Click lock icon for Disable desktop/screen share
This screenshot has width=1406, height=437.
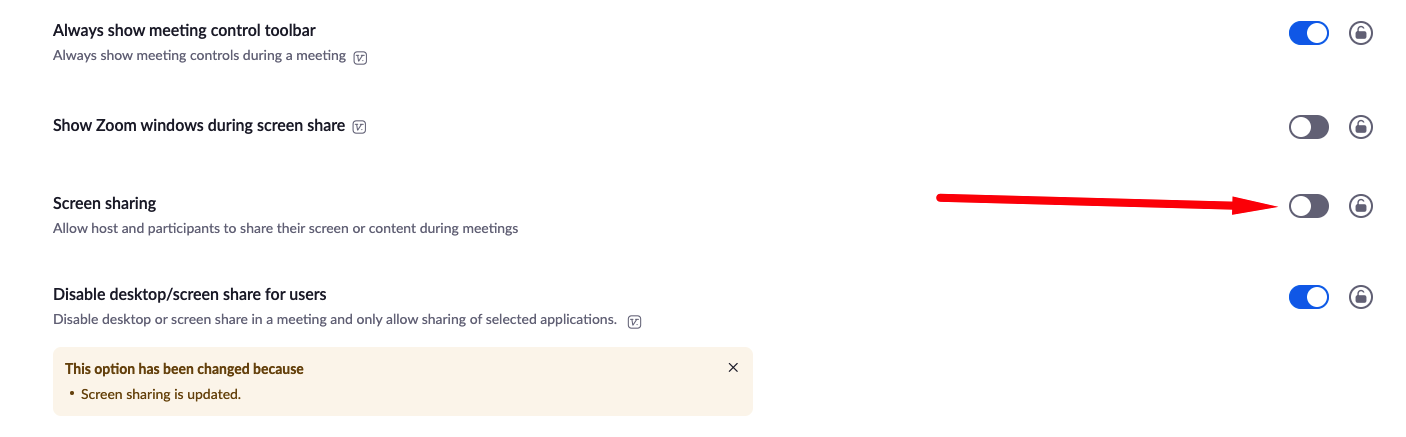pos(1360,297)
